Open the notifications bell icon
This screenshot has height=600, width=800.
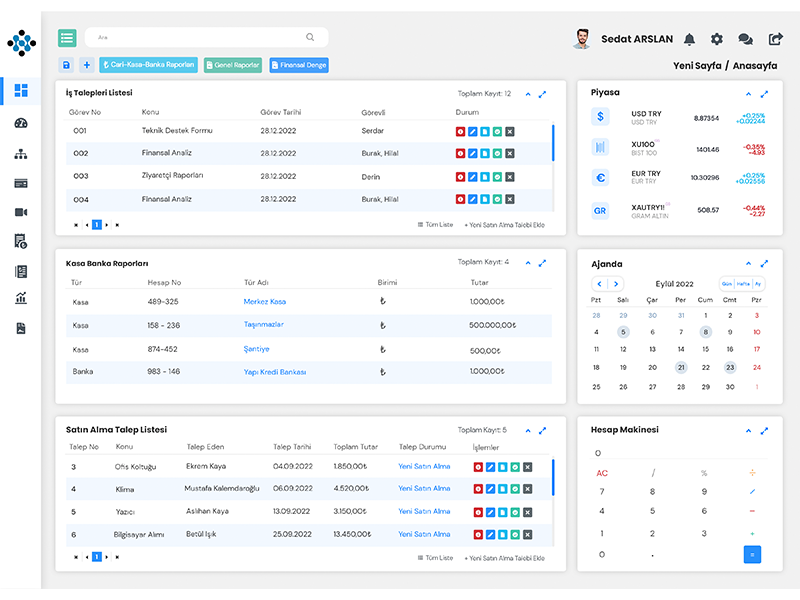[689, 39]
